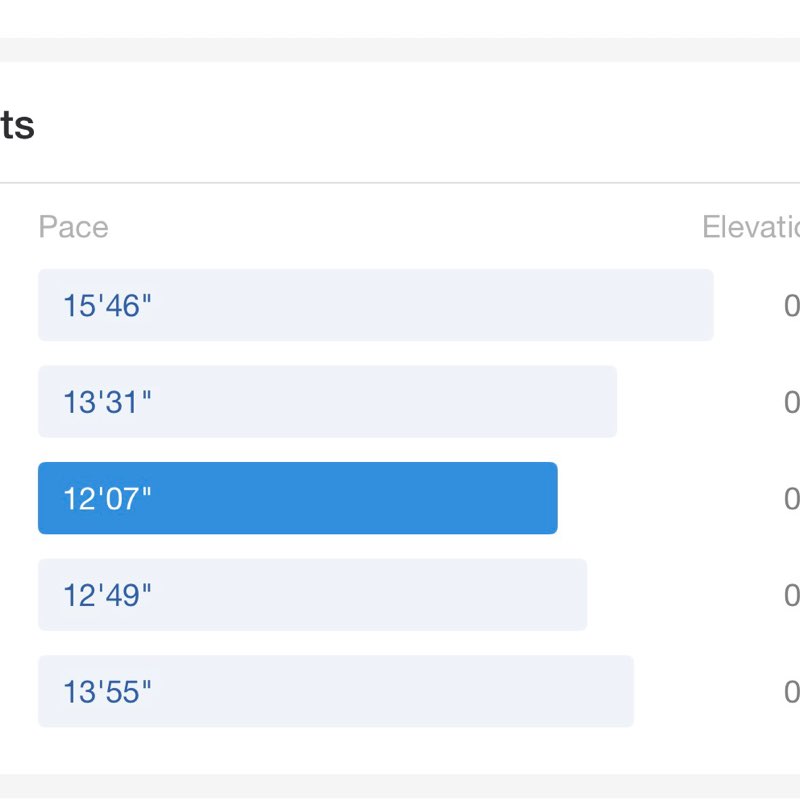This screenshot has height=800, width=800.
Task: Click the partially visible Splits heading
Action: point(17,126)
